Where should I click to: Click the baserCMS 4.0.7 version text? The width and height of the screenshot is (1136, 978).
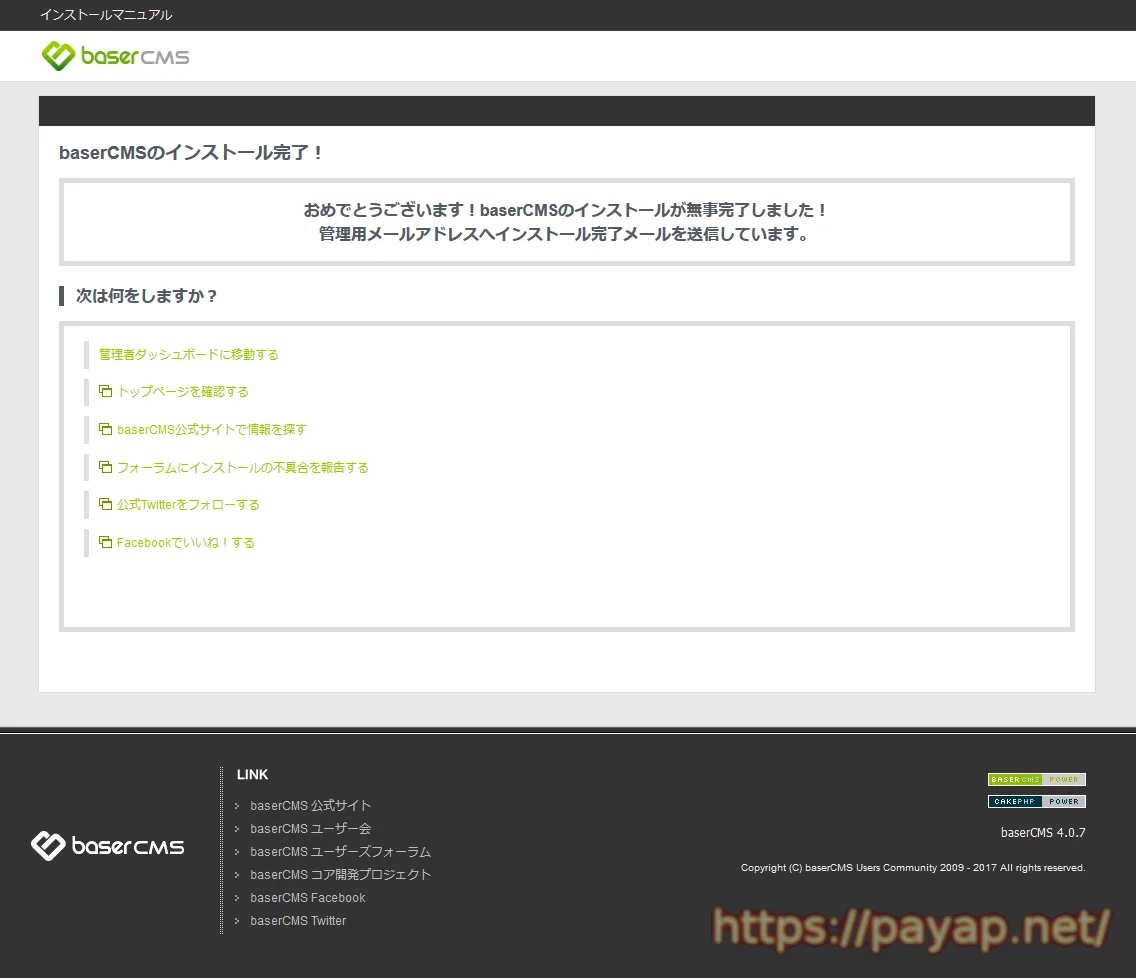coord(1043,833)
